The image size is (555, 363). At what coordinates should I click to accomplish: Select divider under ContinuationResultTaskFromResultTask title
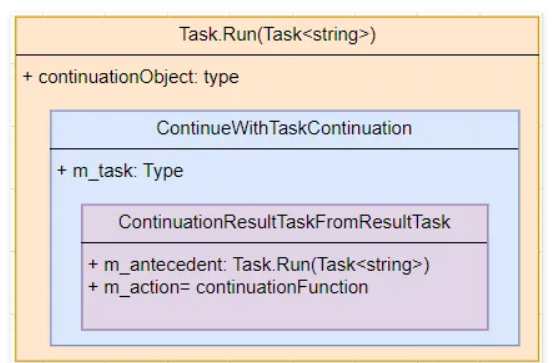tap(285, 242)
